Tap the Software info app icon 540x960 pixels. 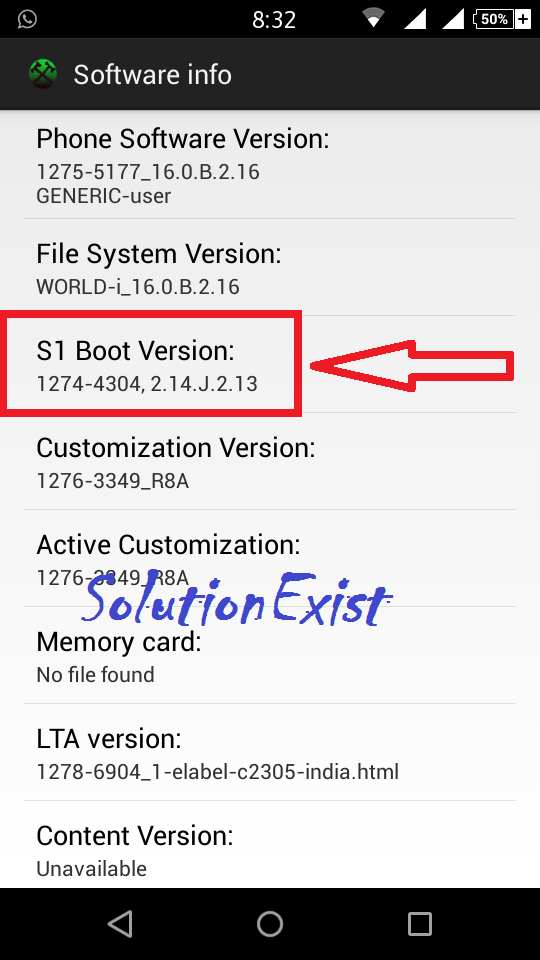[x=43, y=75]
